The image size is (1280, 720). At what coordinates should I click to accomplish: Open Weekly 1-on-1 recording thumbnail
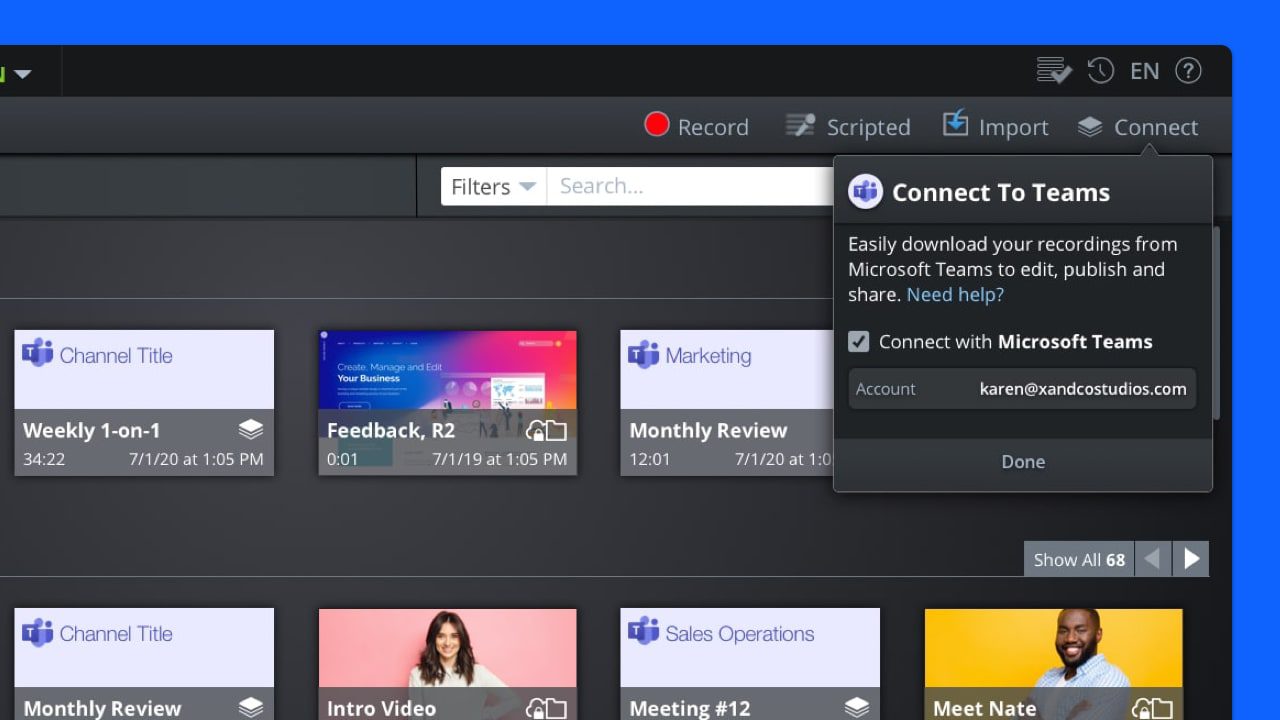pos(144,403)
